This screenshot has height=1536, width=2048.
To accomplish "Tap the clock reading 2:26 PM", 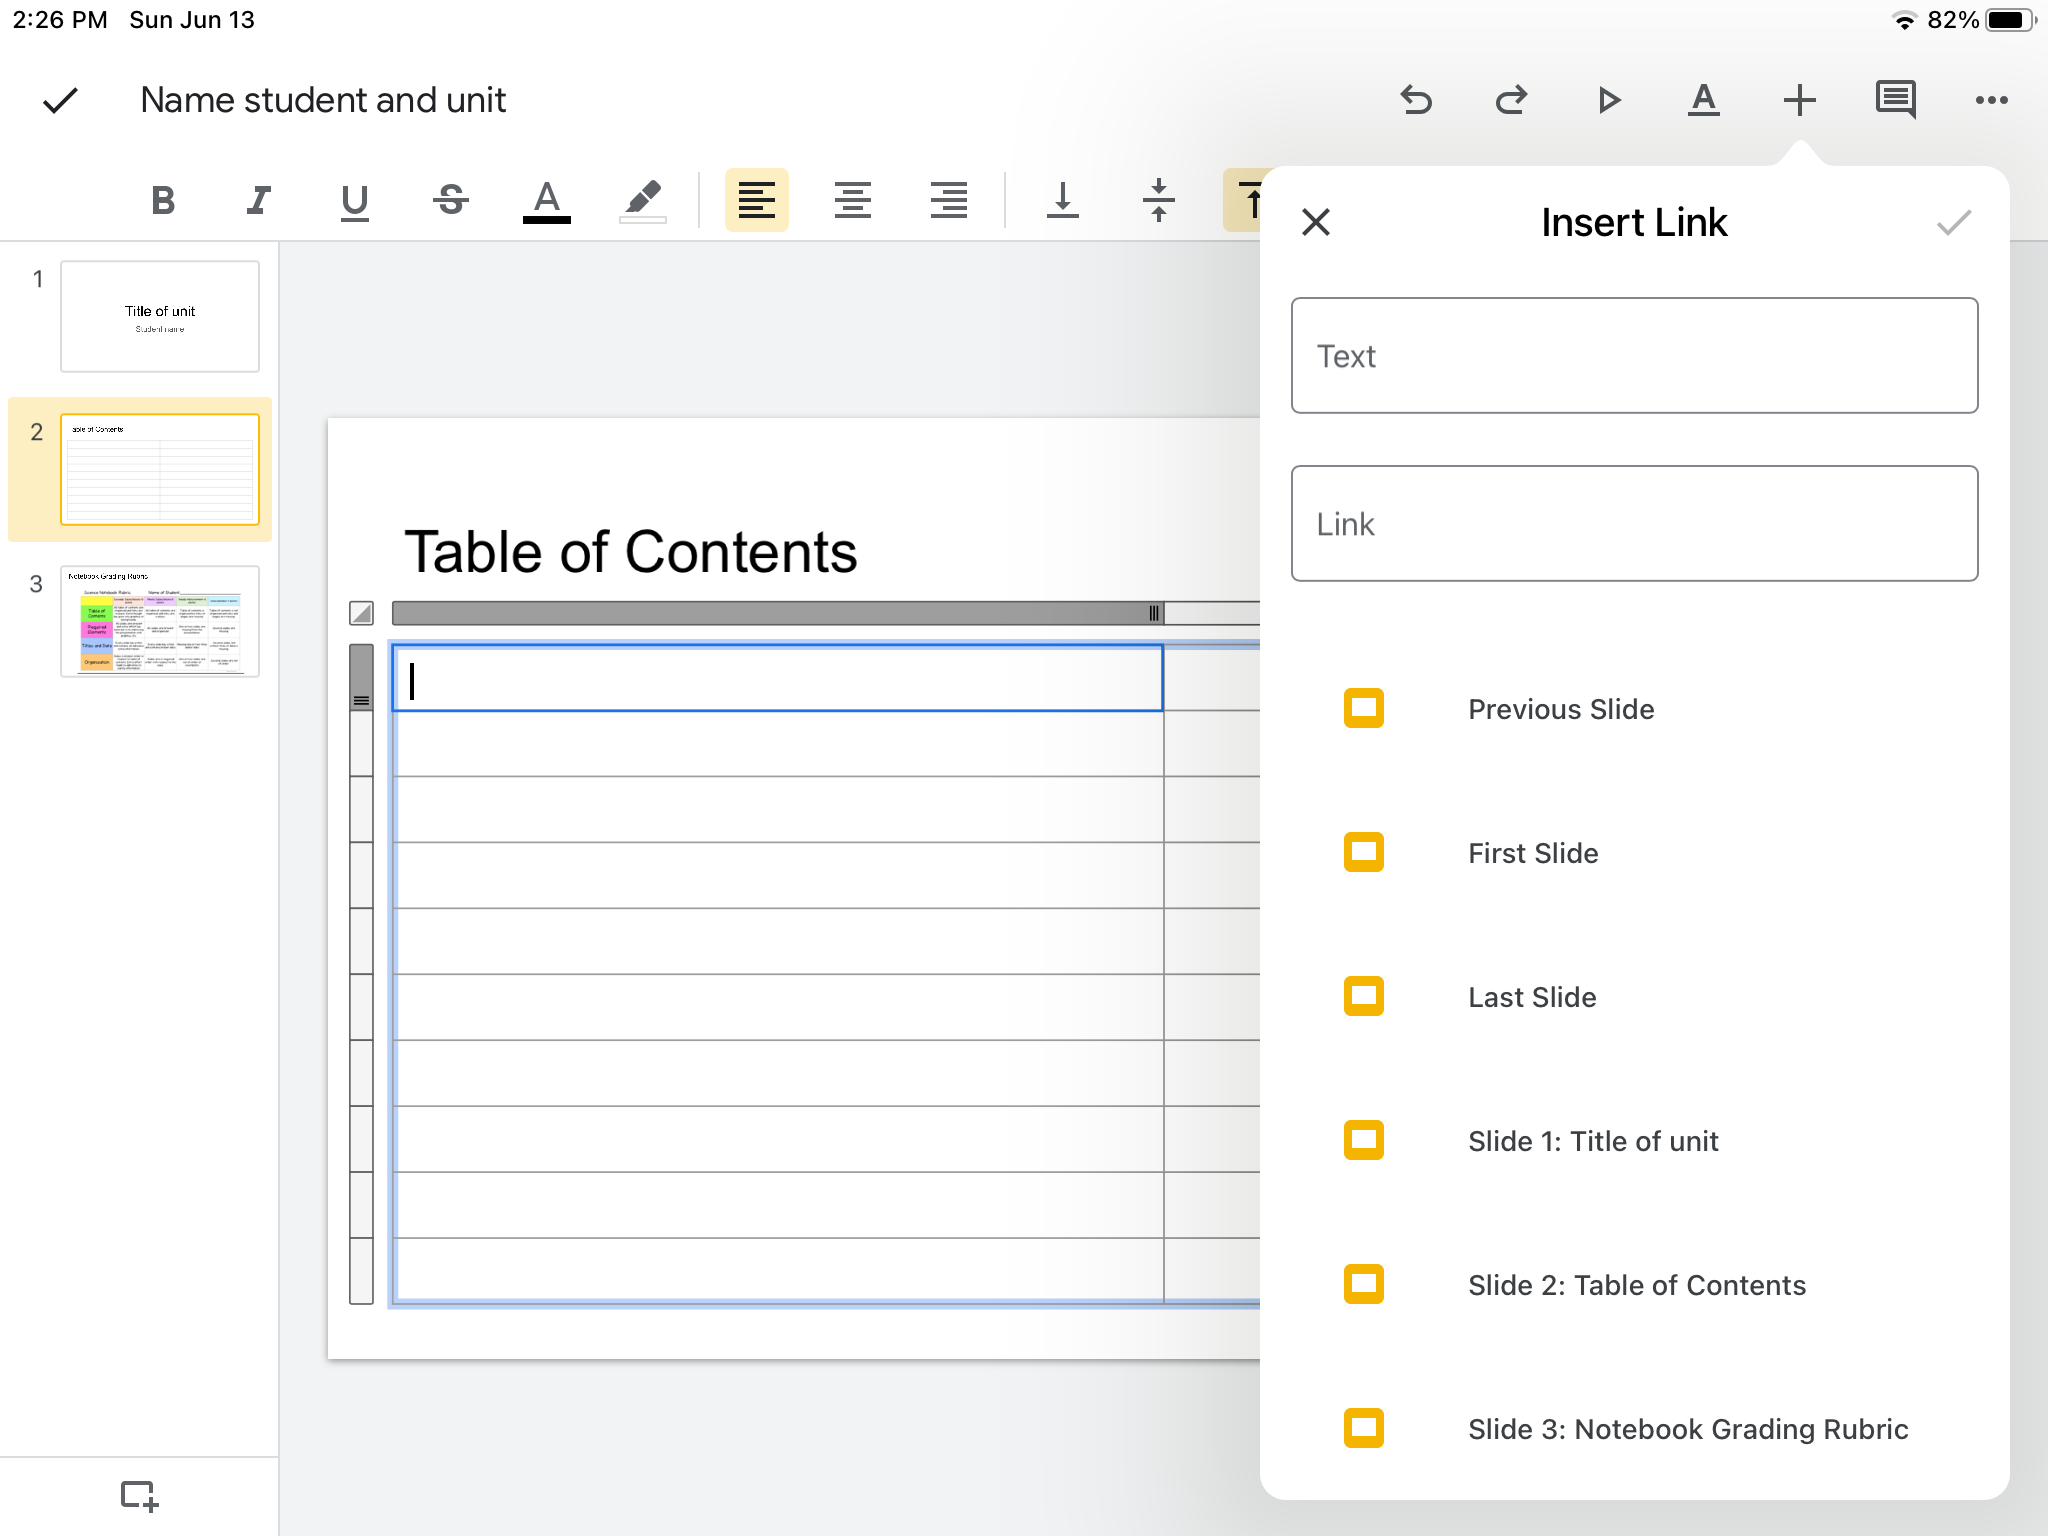I will pos(60,20).
